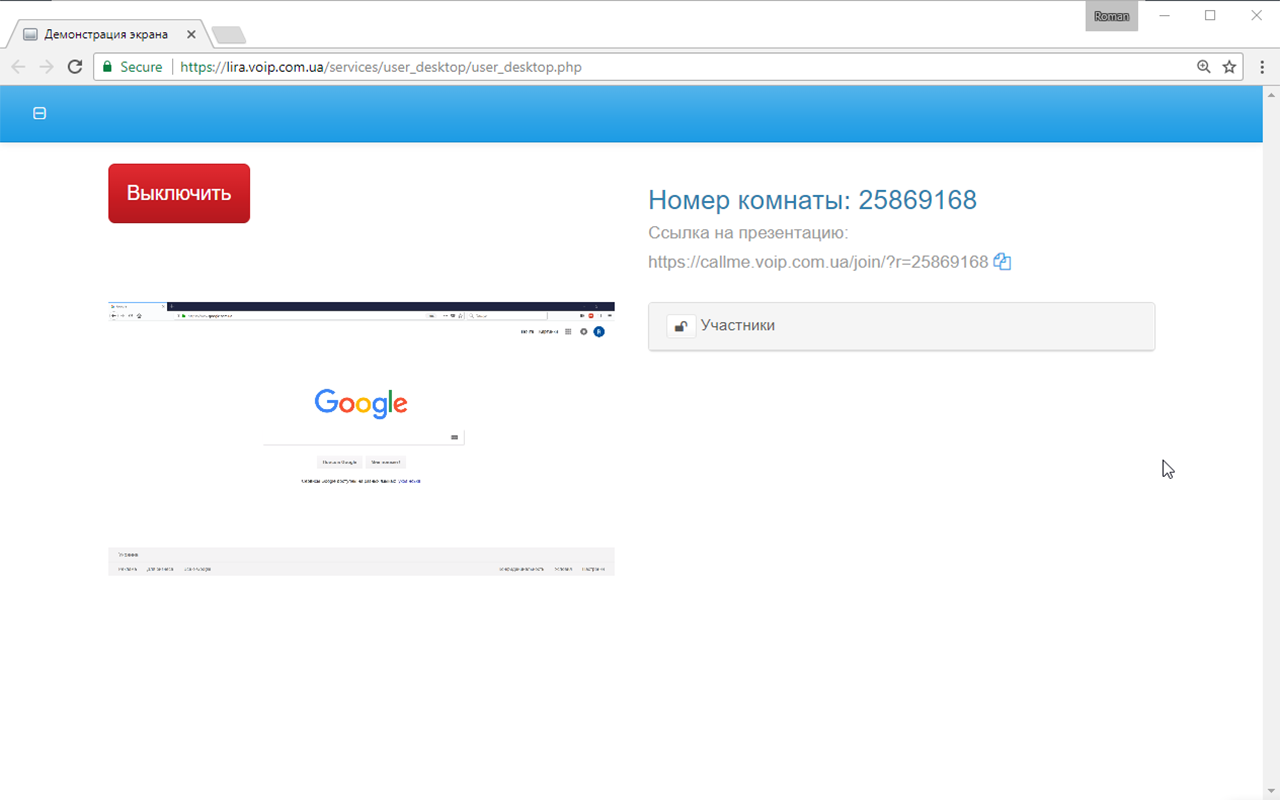
Task: Open a new browser tab
Action: (x=228, y=33)
